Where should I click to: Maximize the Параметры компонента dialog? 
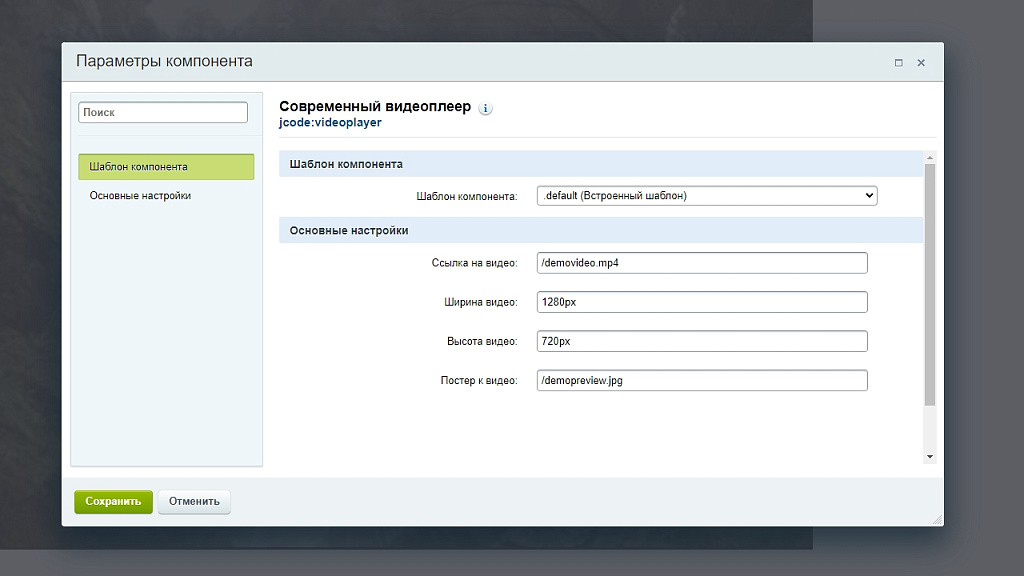pos(899,63)
